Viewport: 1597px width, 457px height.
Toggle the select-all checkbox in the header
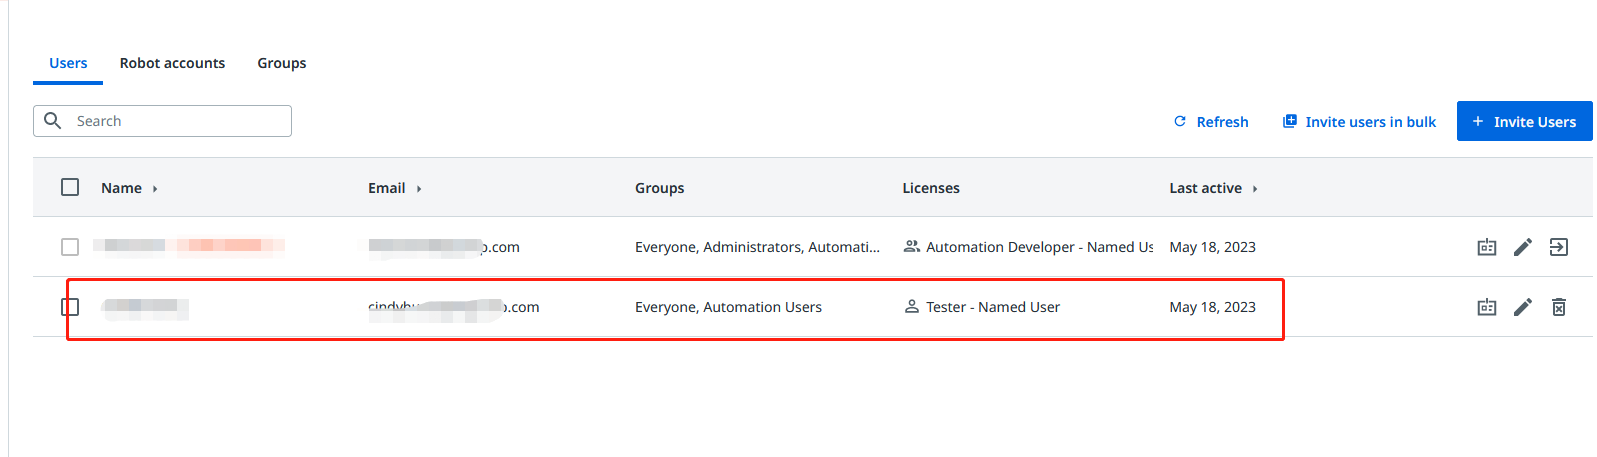[x=70, y=187]
